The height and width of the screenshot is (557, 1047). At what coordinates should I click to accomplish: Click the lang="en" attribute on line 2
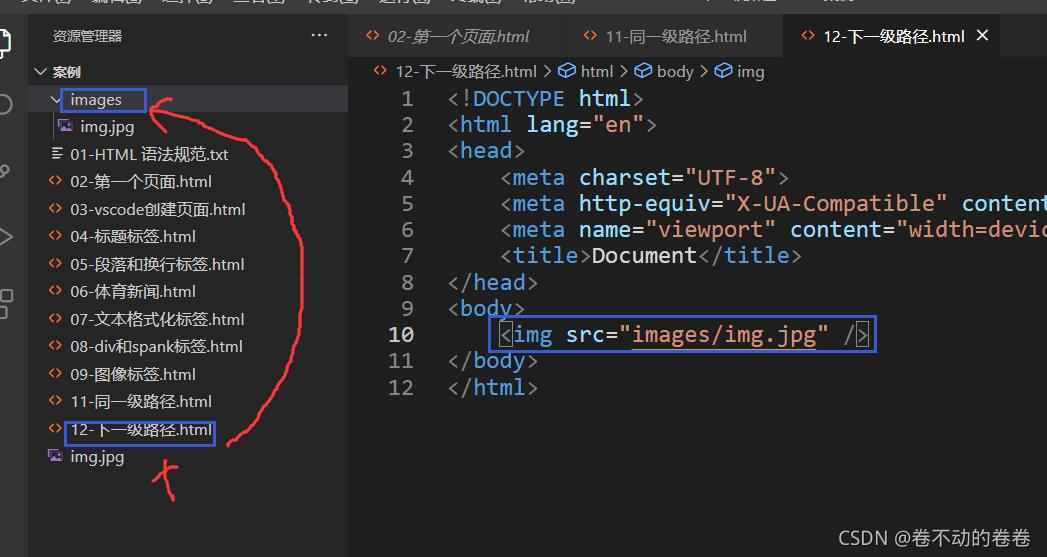pyautogui.click(x=585, y=125)
